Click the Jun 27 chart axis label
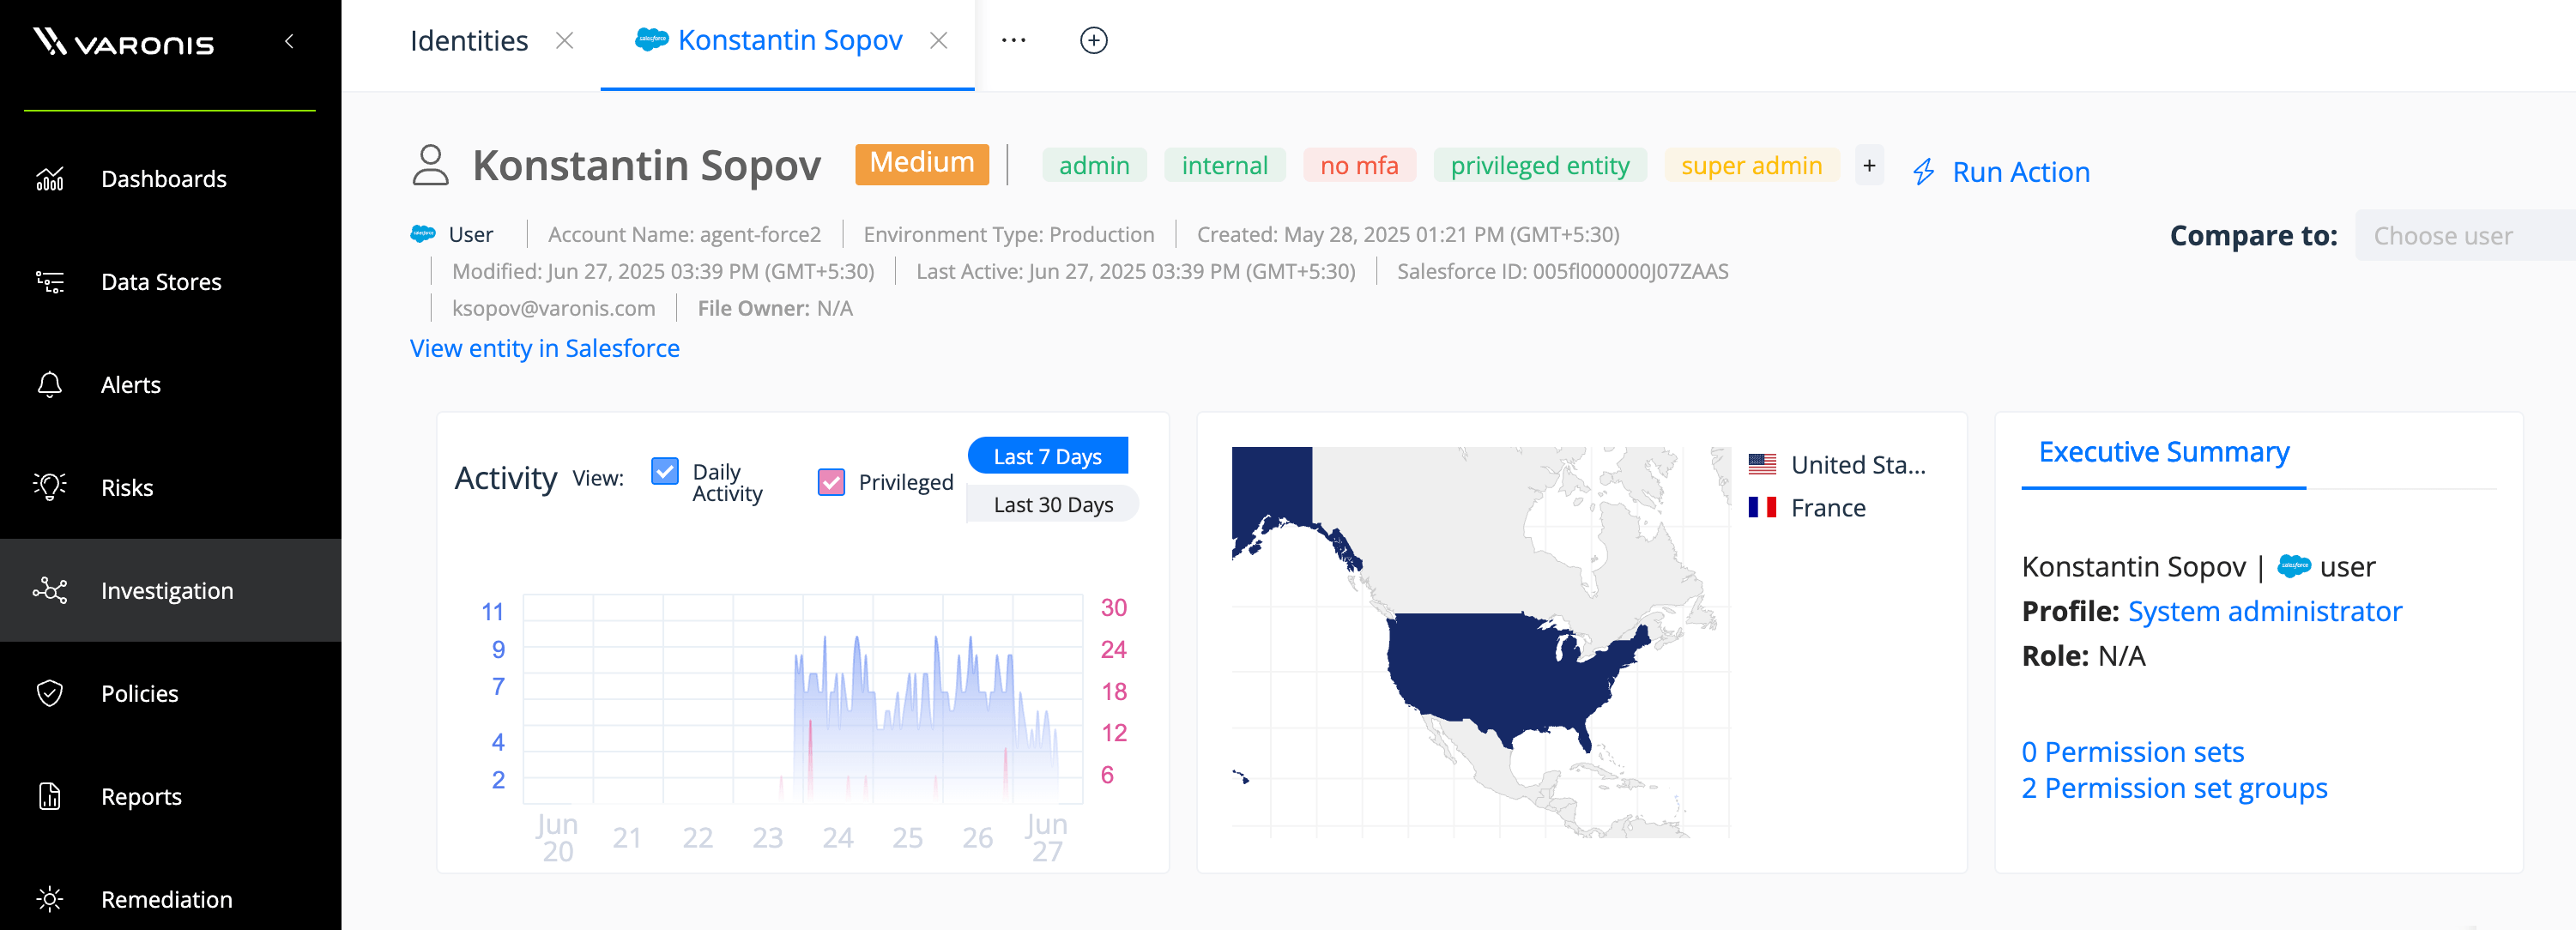 1047,838
